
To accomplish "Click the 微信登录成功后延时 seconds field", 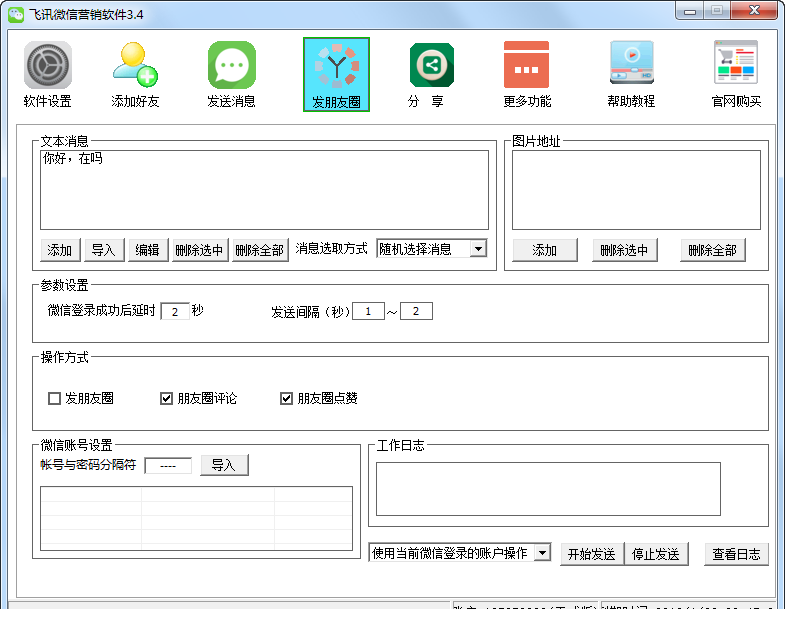I will coord(175,311).
